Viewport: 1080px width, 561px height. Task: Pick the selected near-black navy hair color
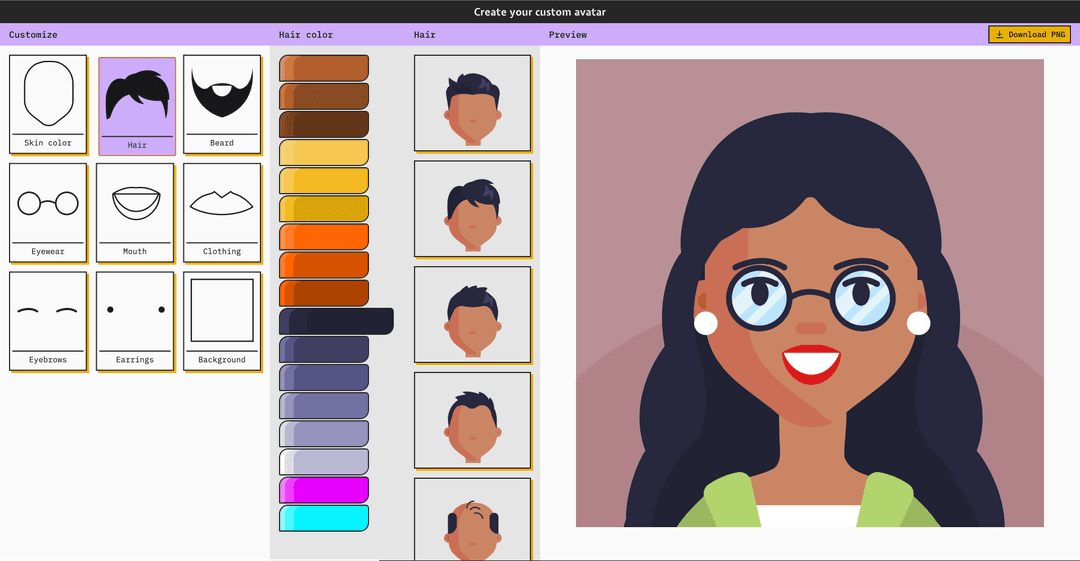tap(336, 321)
